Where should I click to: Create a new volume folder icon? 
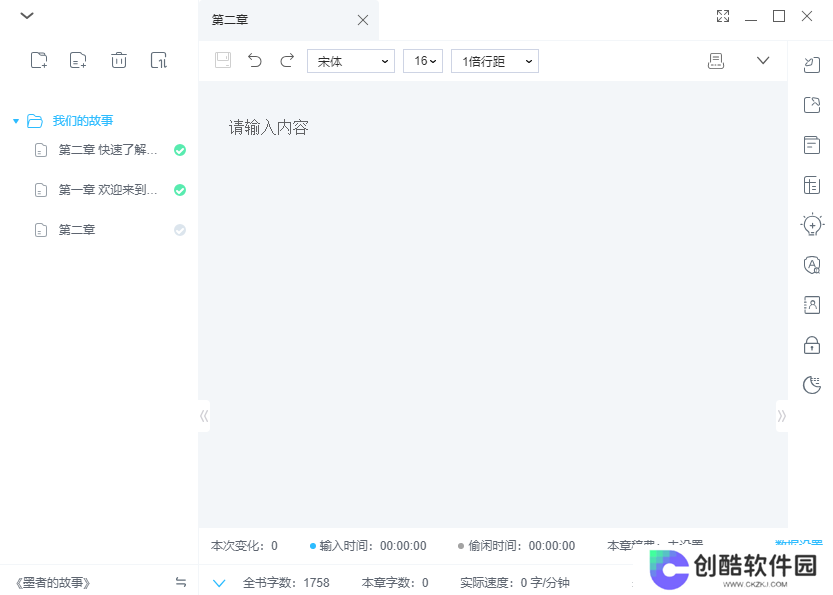39,60
